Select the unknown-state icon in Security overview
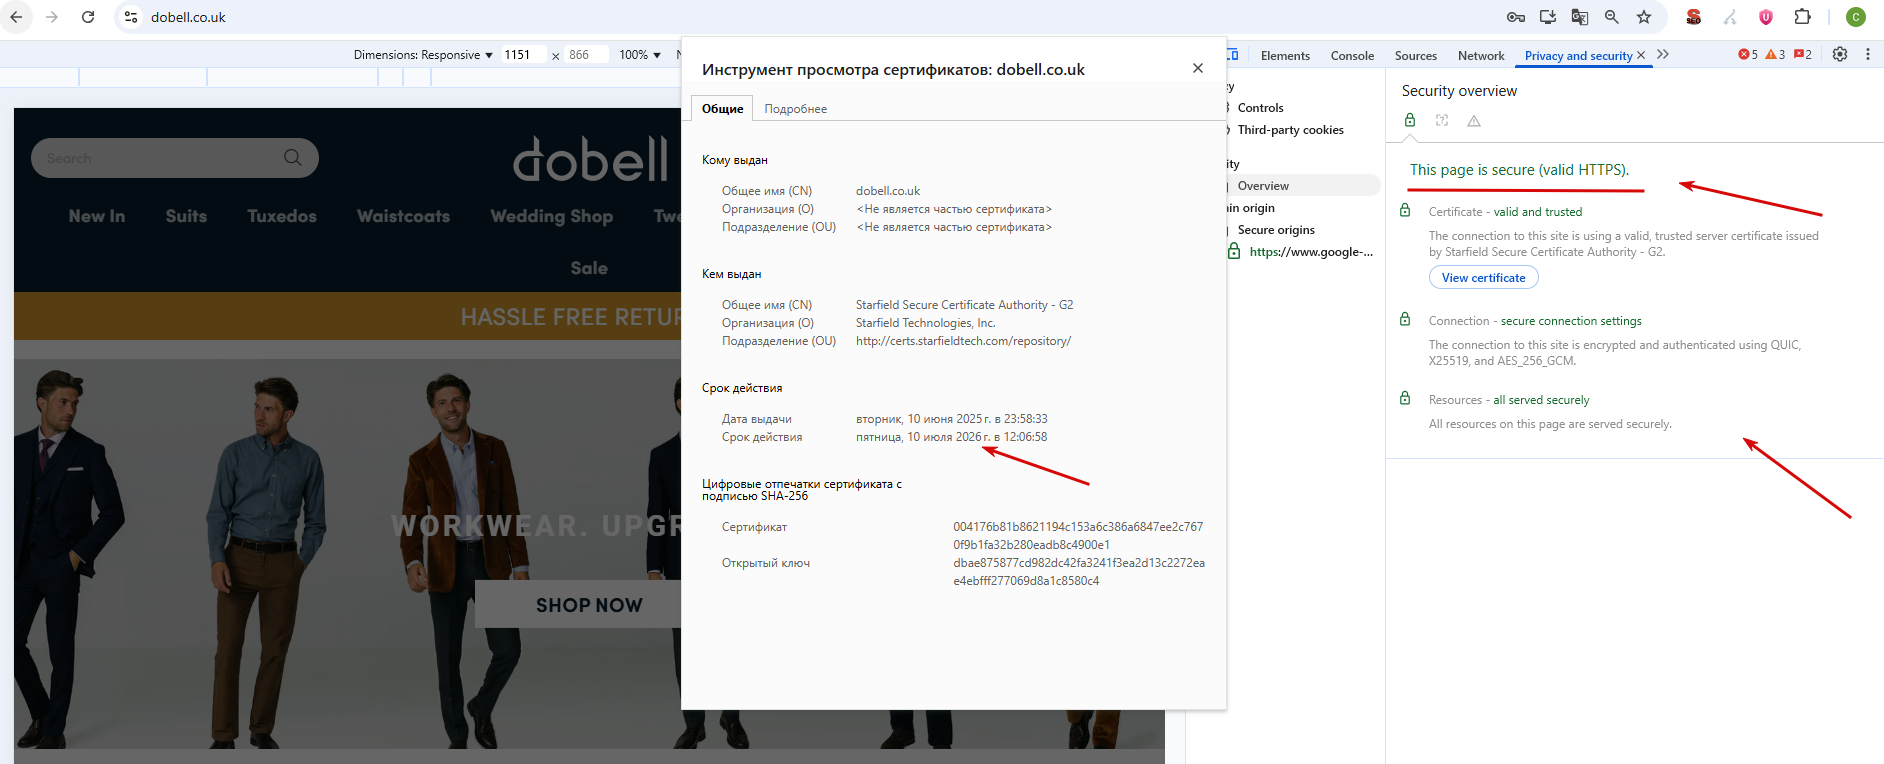 (1442, 120)
